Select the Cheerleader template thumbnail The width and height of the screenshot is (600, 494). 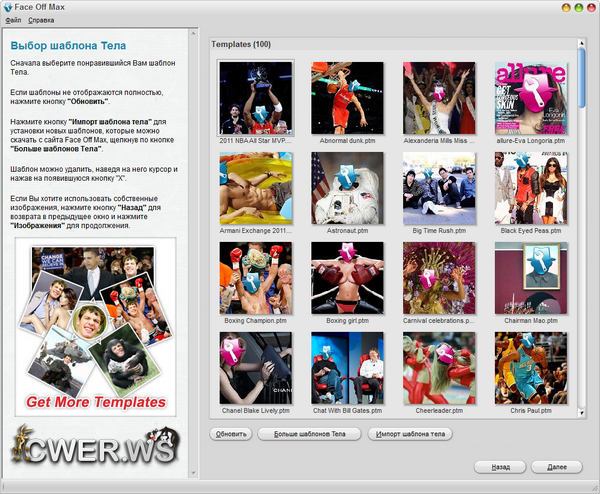(439, 368)
